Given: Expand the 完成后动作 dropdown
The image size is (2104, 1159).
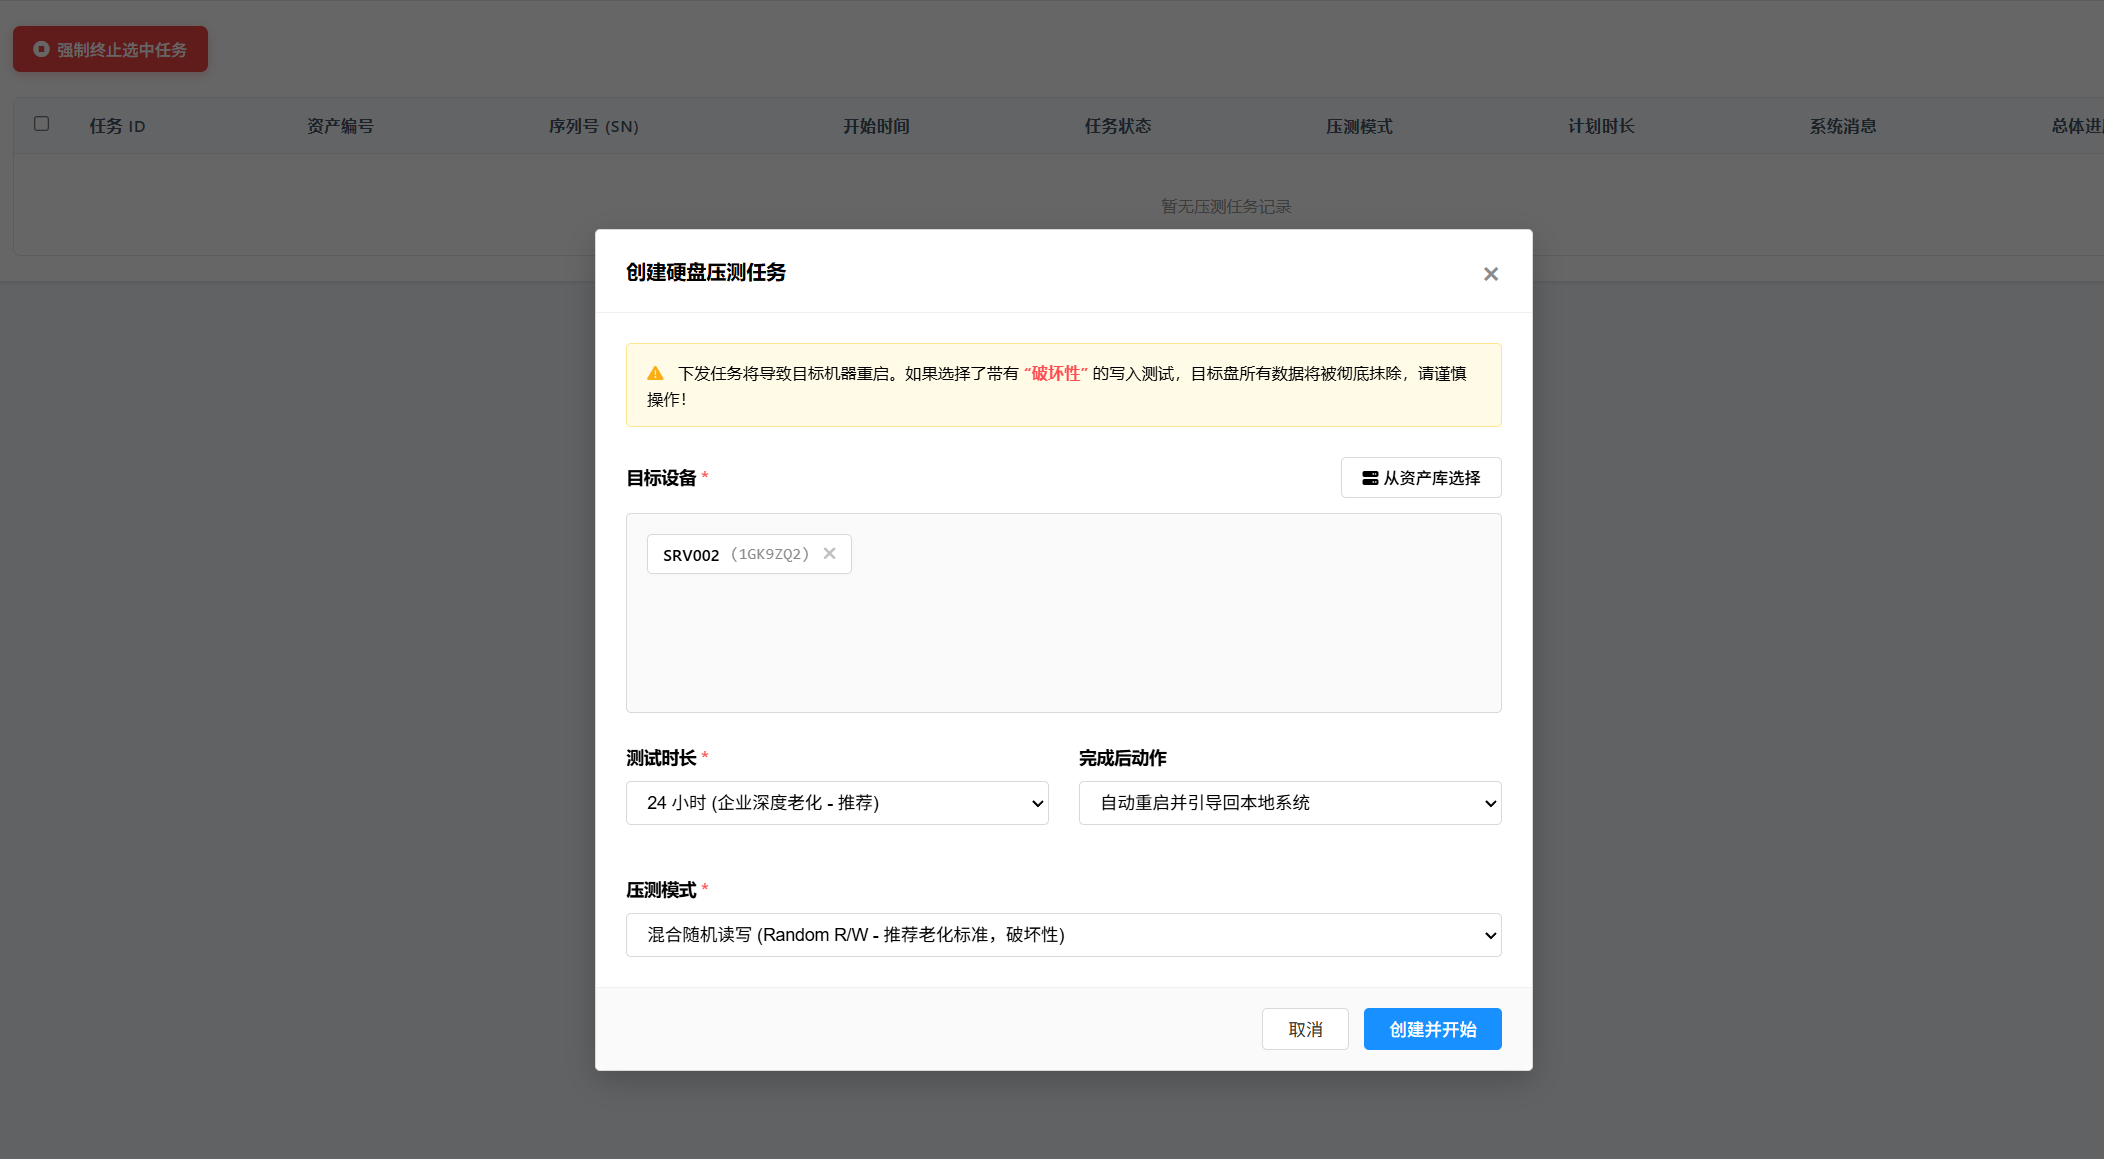Looking at the screenshot, I should click(1289, 803).
